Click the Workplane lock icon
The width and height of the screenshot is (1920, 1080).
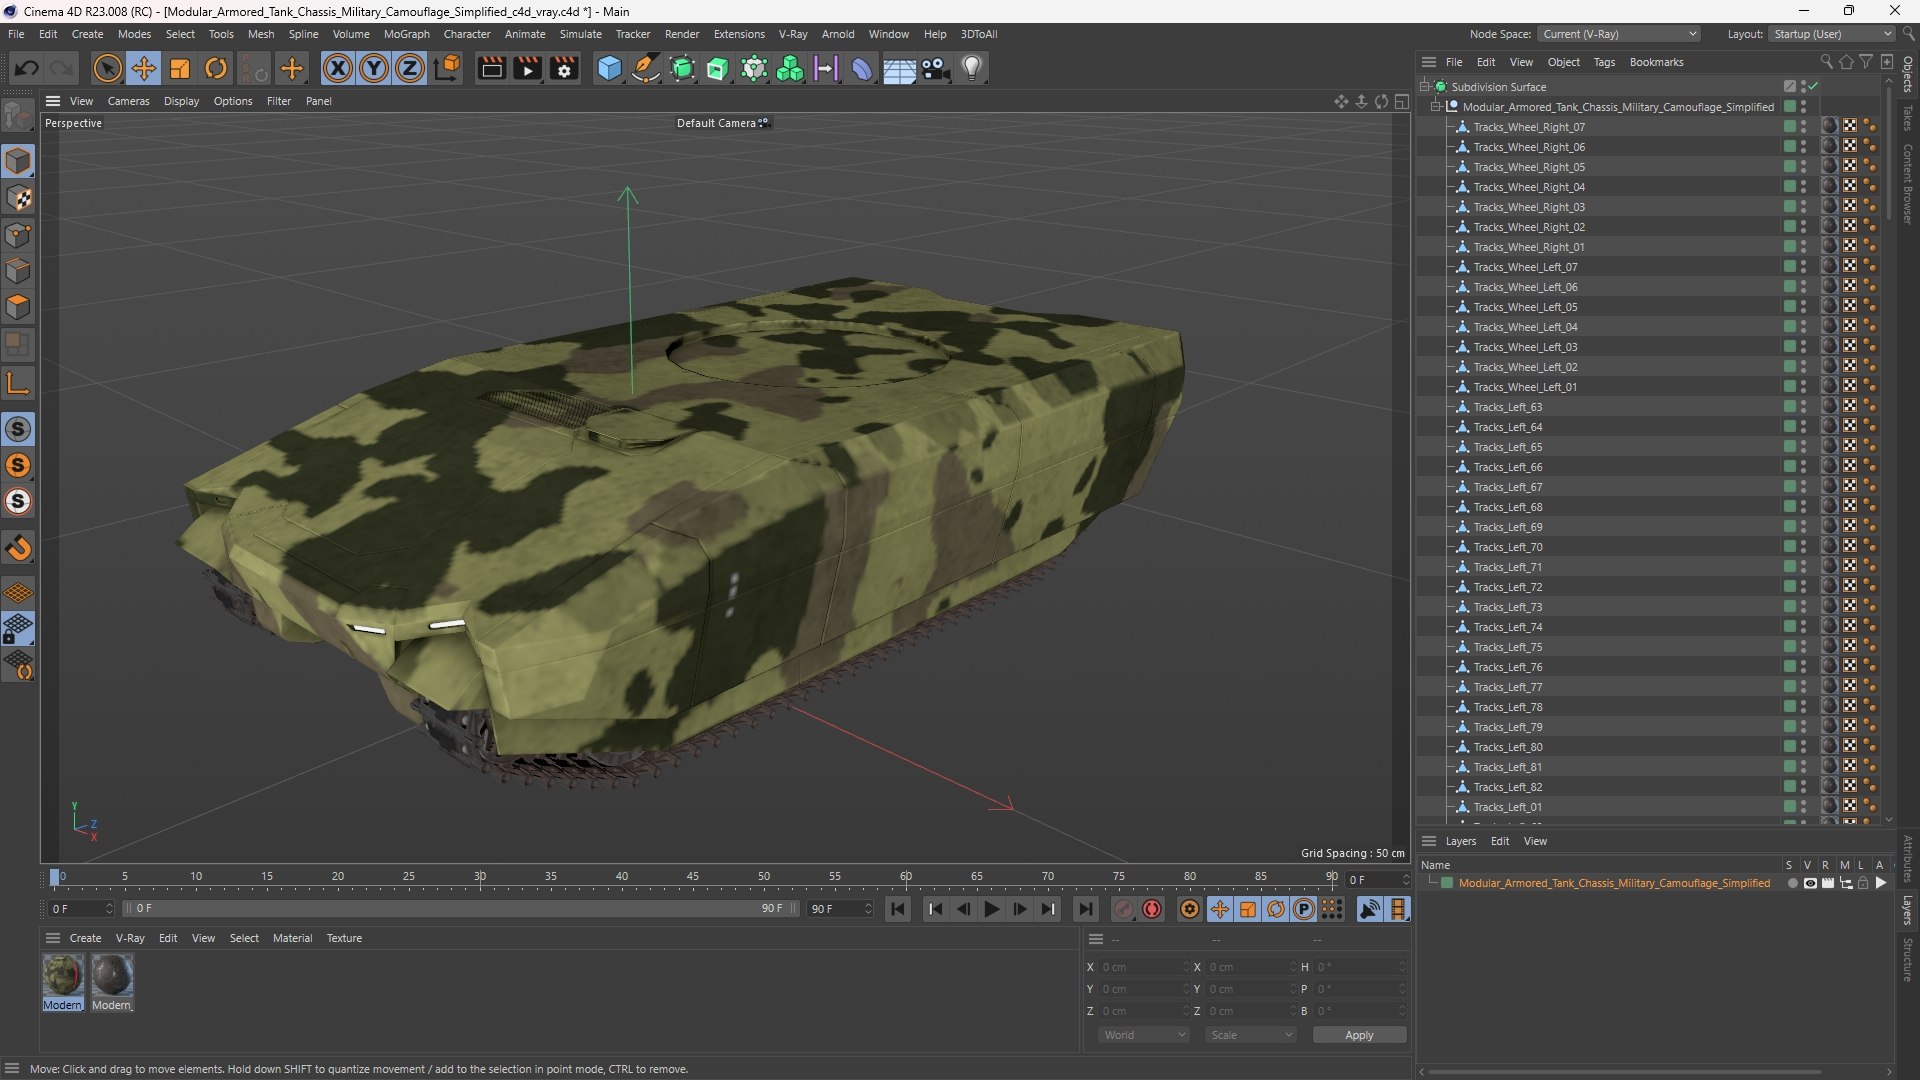point(18,629)
